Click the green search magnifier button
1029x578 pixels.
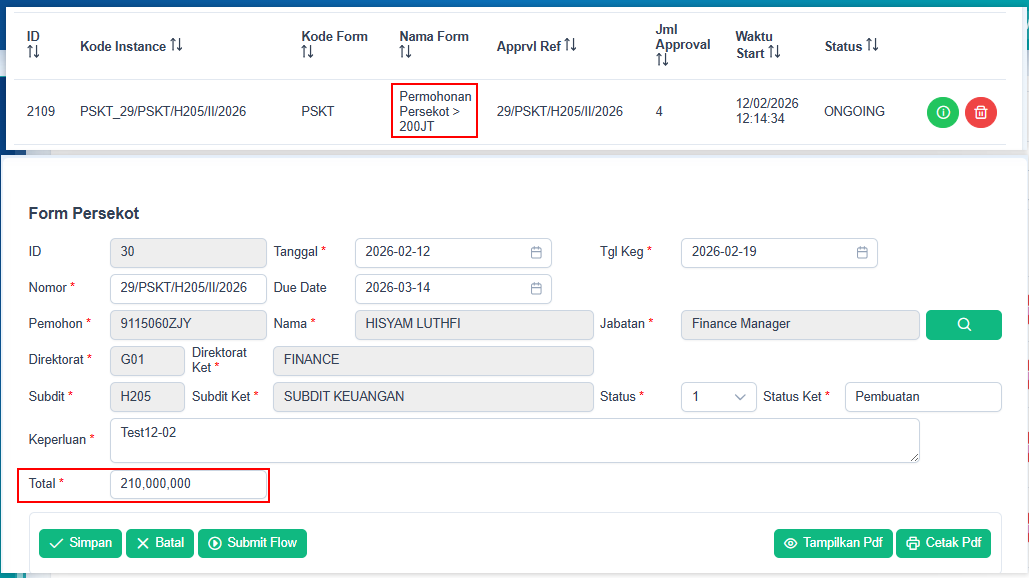tap(963, 325)
